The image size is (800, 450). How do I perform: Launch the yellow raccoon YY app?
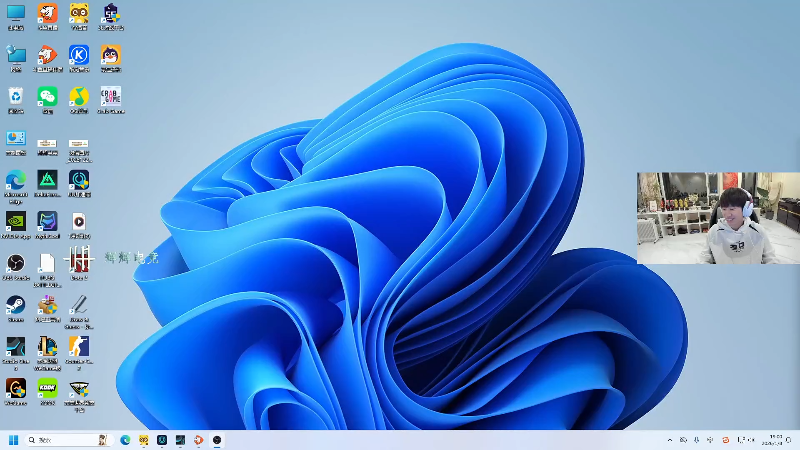pos(79,17)
